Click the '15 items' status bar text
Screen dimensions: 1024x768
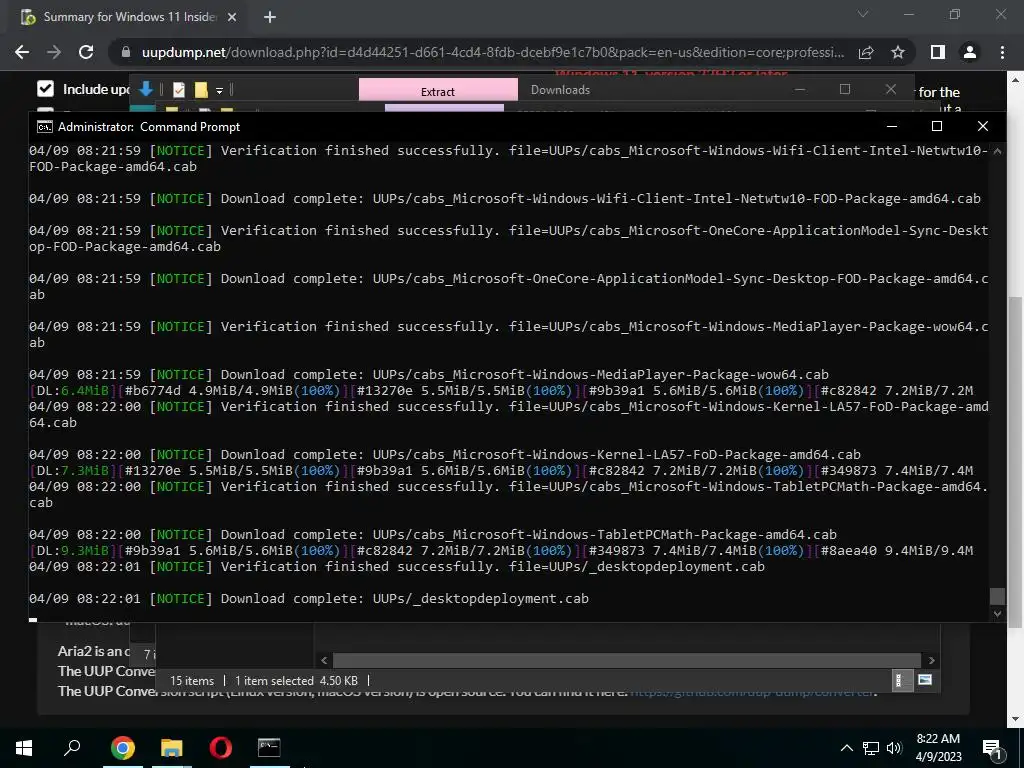(x=192, y=680)
